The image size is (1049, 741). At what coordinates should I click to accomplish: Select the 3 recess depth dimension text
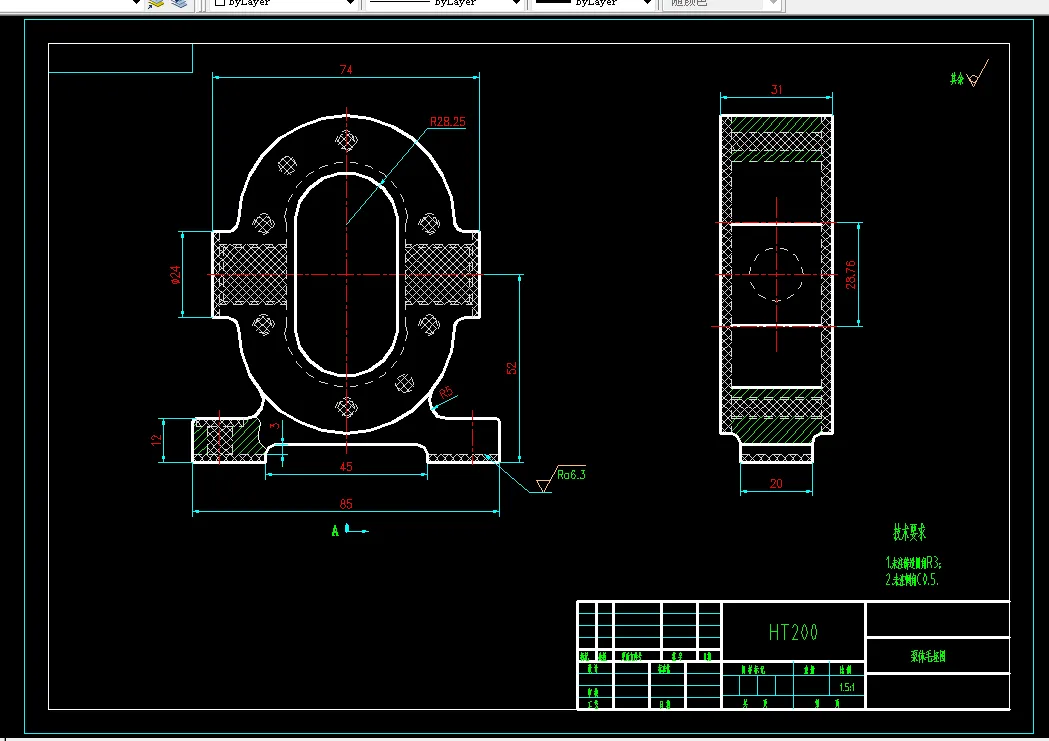point(274,425)
